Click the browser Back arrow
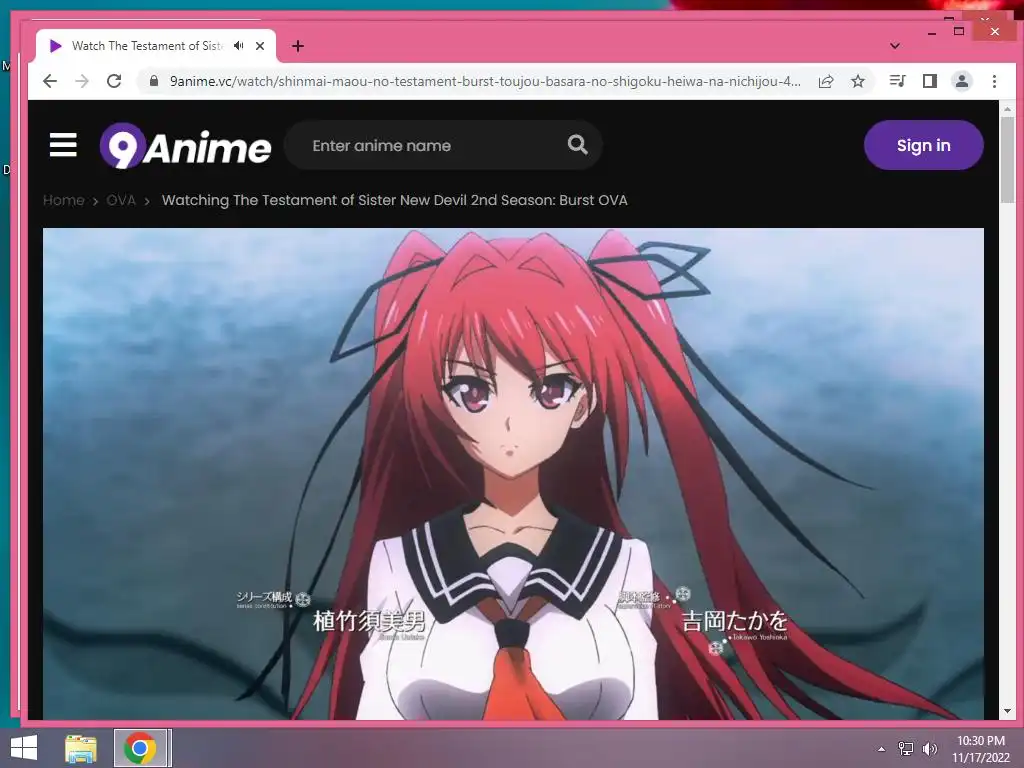Viewport: 1024px width, 768px height. (x=50, y=81)
